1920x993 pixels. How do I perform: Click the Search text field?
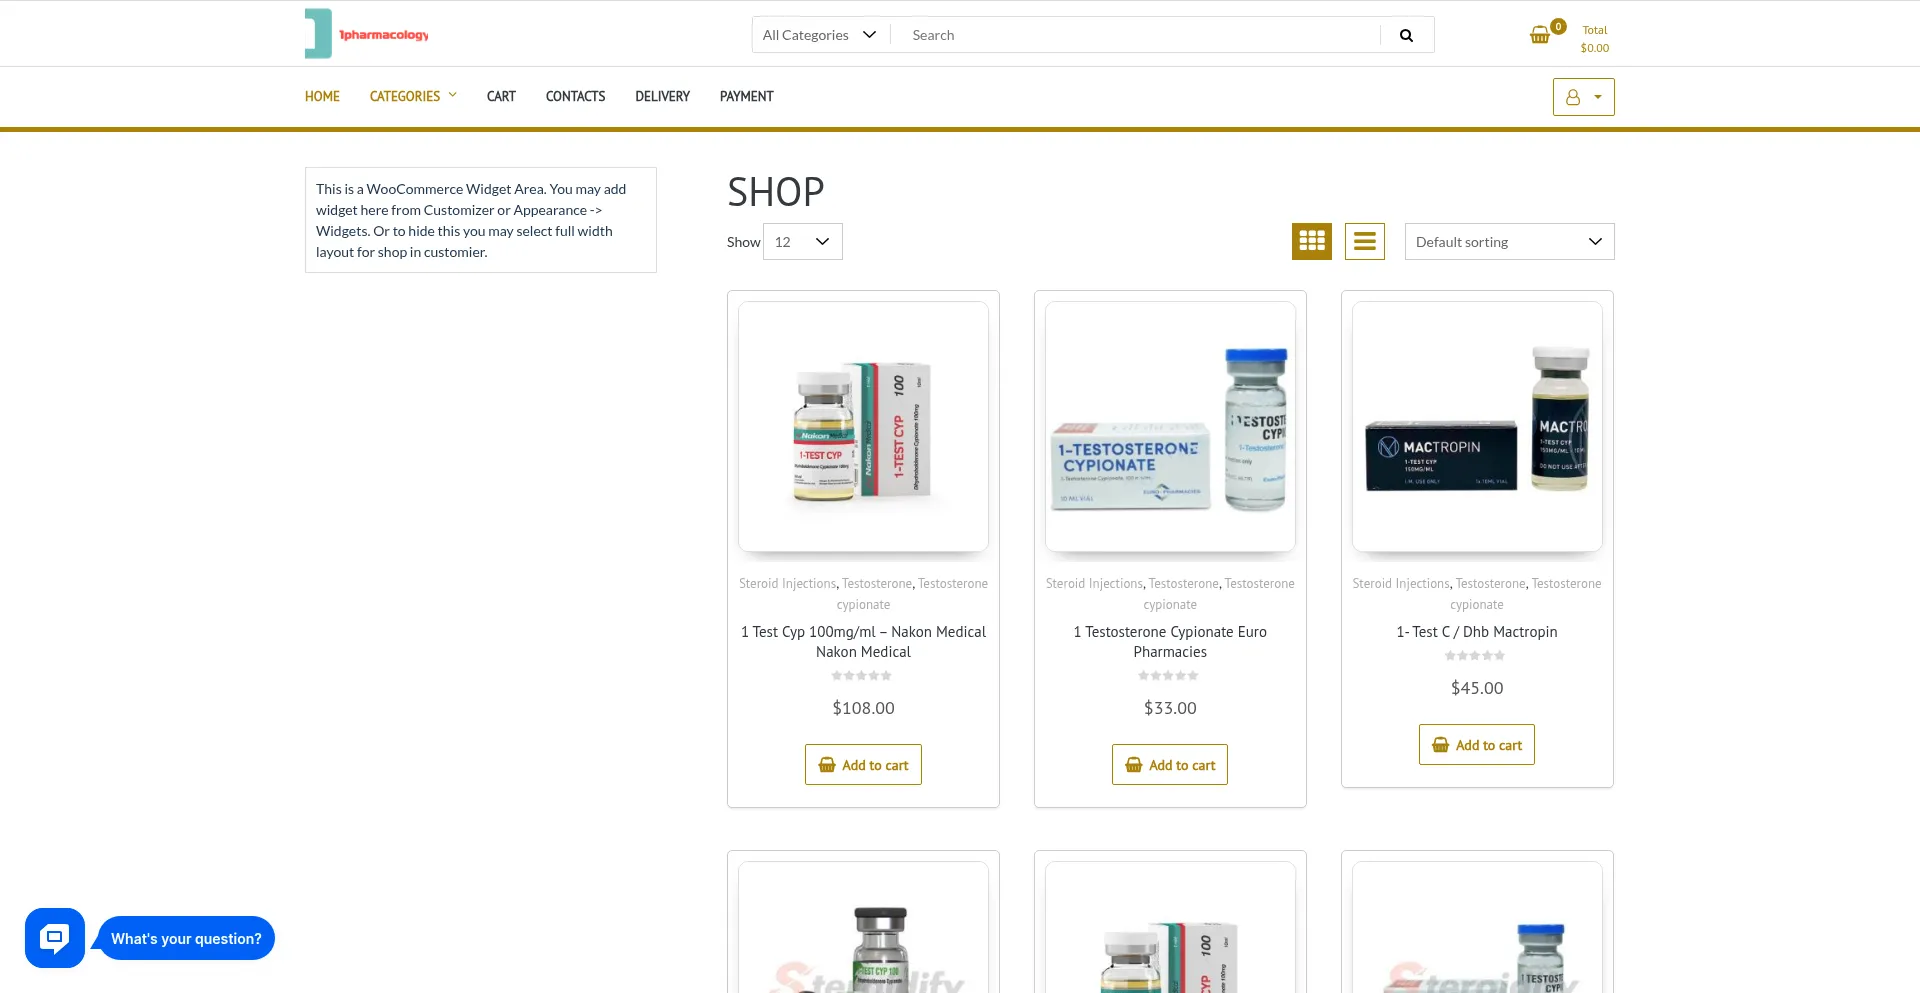(1135, 35)
